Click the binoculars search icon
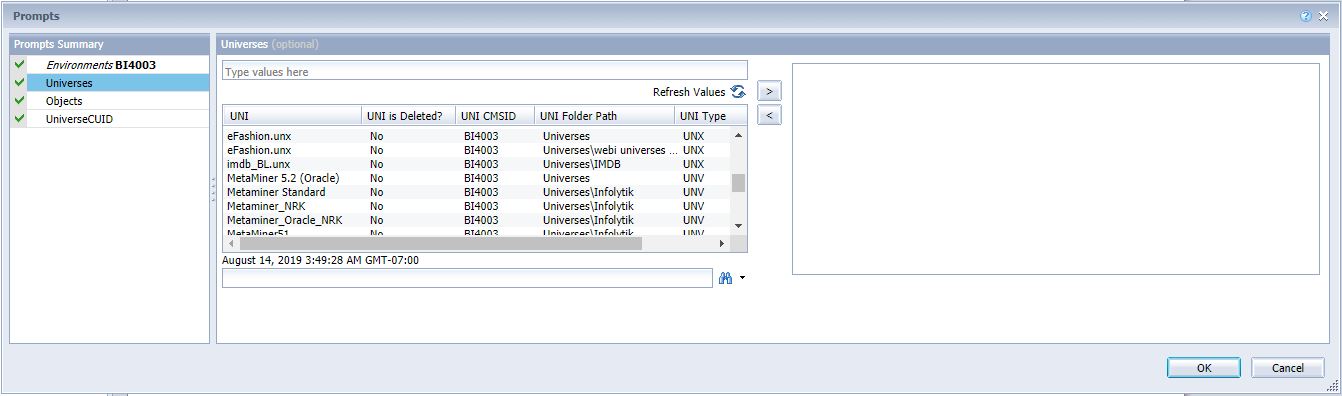 point(726,278)
